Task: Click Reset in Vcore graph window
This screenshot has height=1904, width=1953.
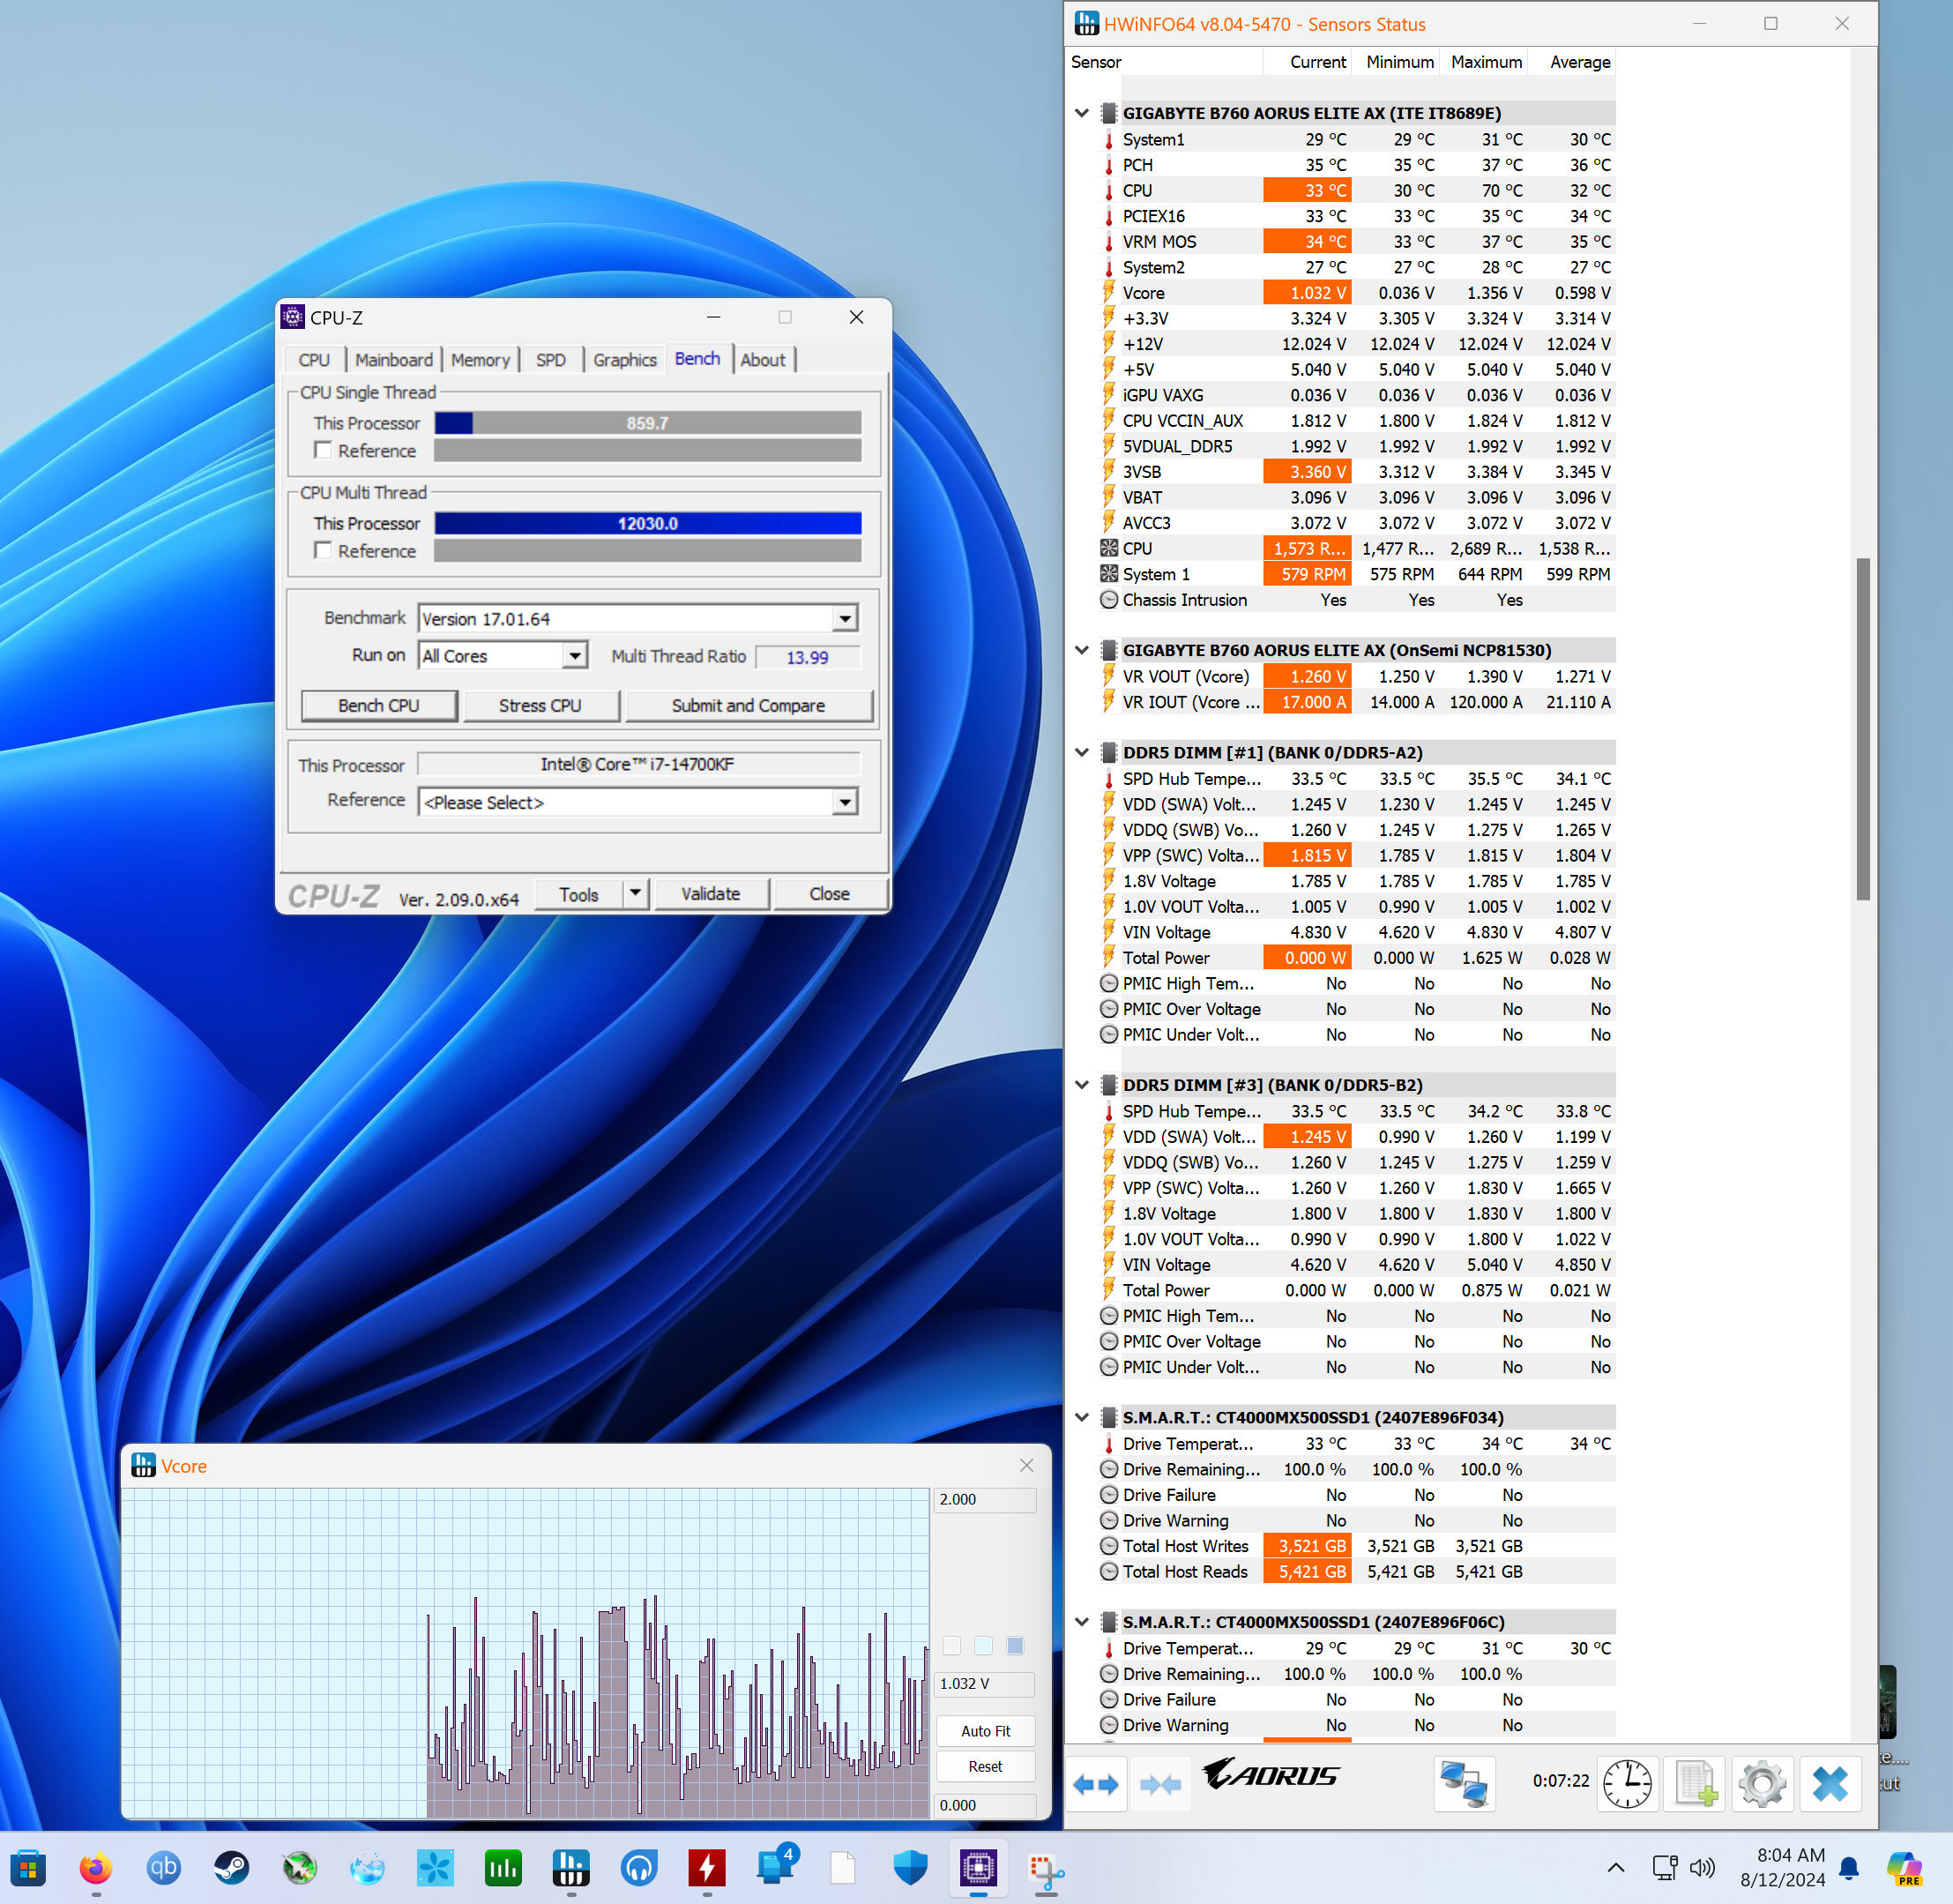Action: [x=985, y=1767]
